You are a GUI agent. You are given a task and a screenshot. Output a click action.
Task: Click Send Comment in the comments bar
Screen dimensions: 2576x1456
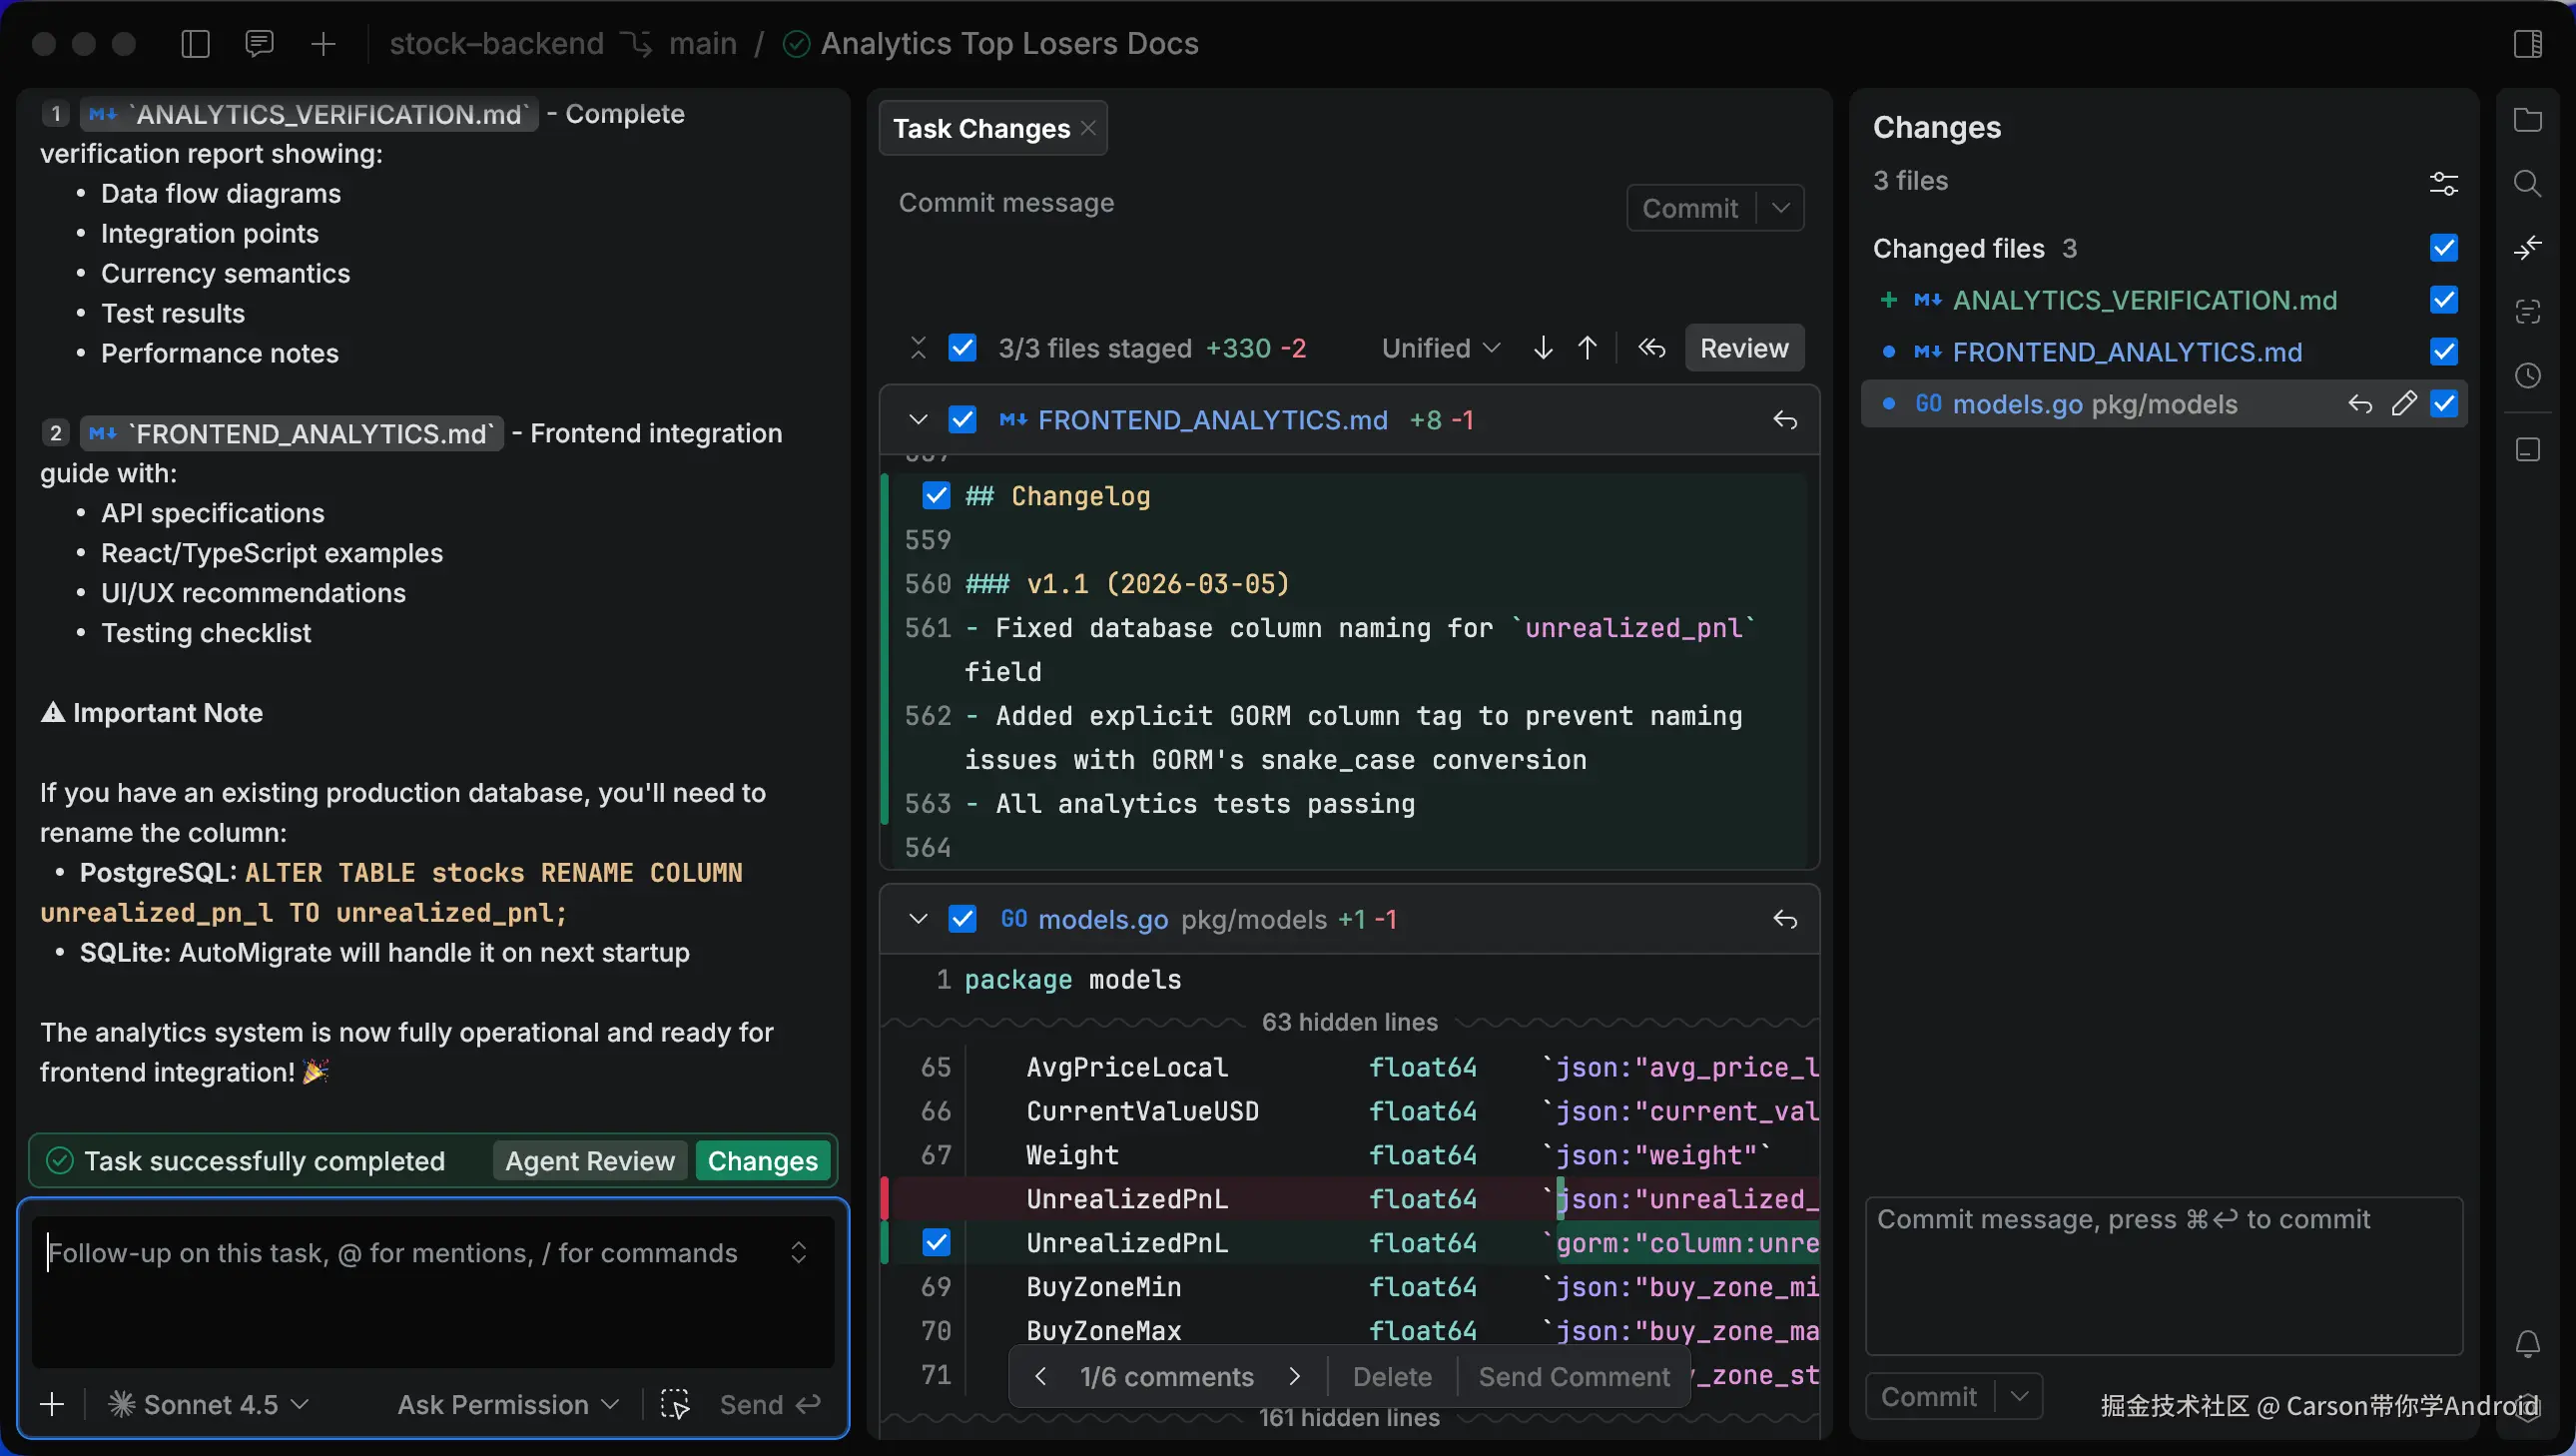[1574, 1377]
